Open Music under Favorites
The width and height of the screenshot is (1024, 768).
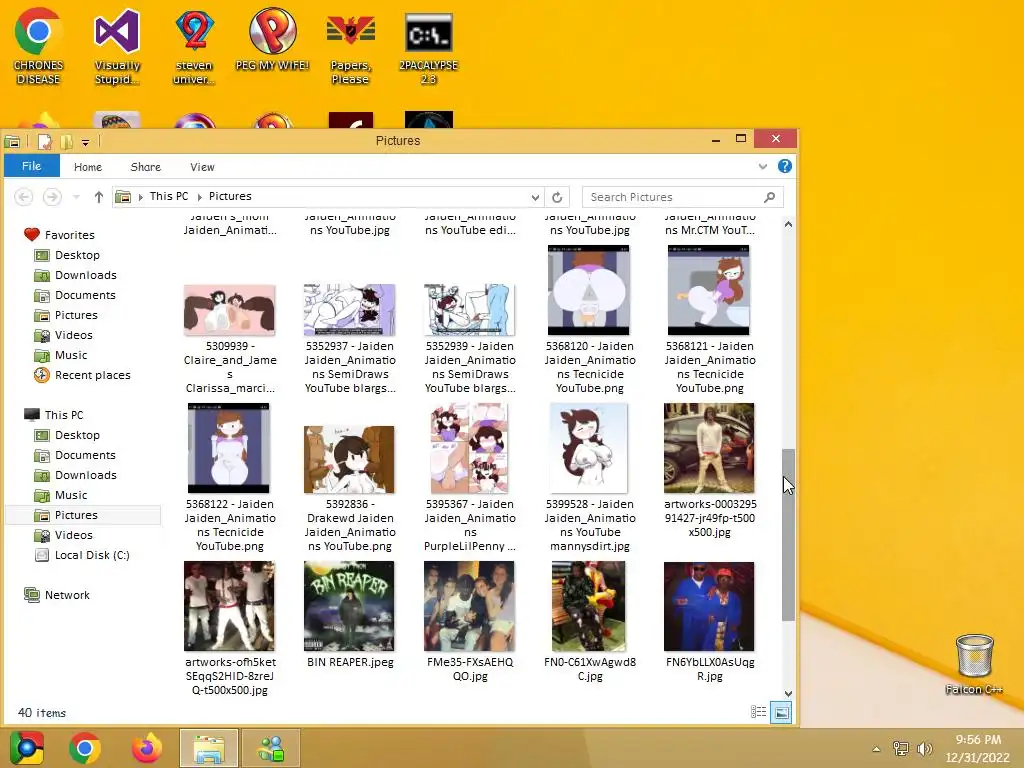click(x=71, y=355)
